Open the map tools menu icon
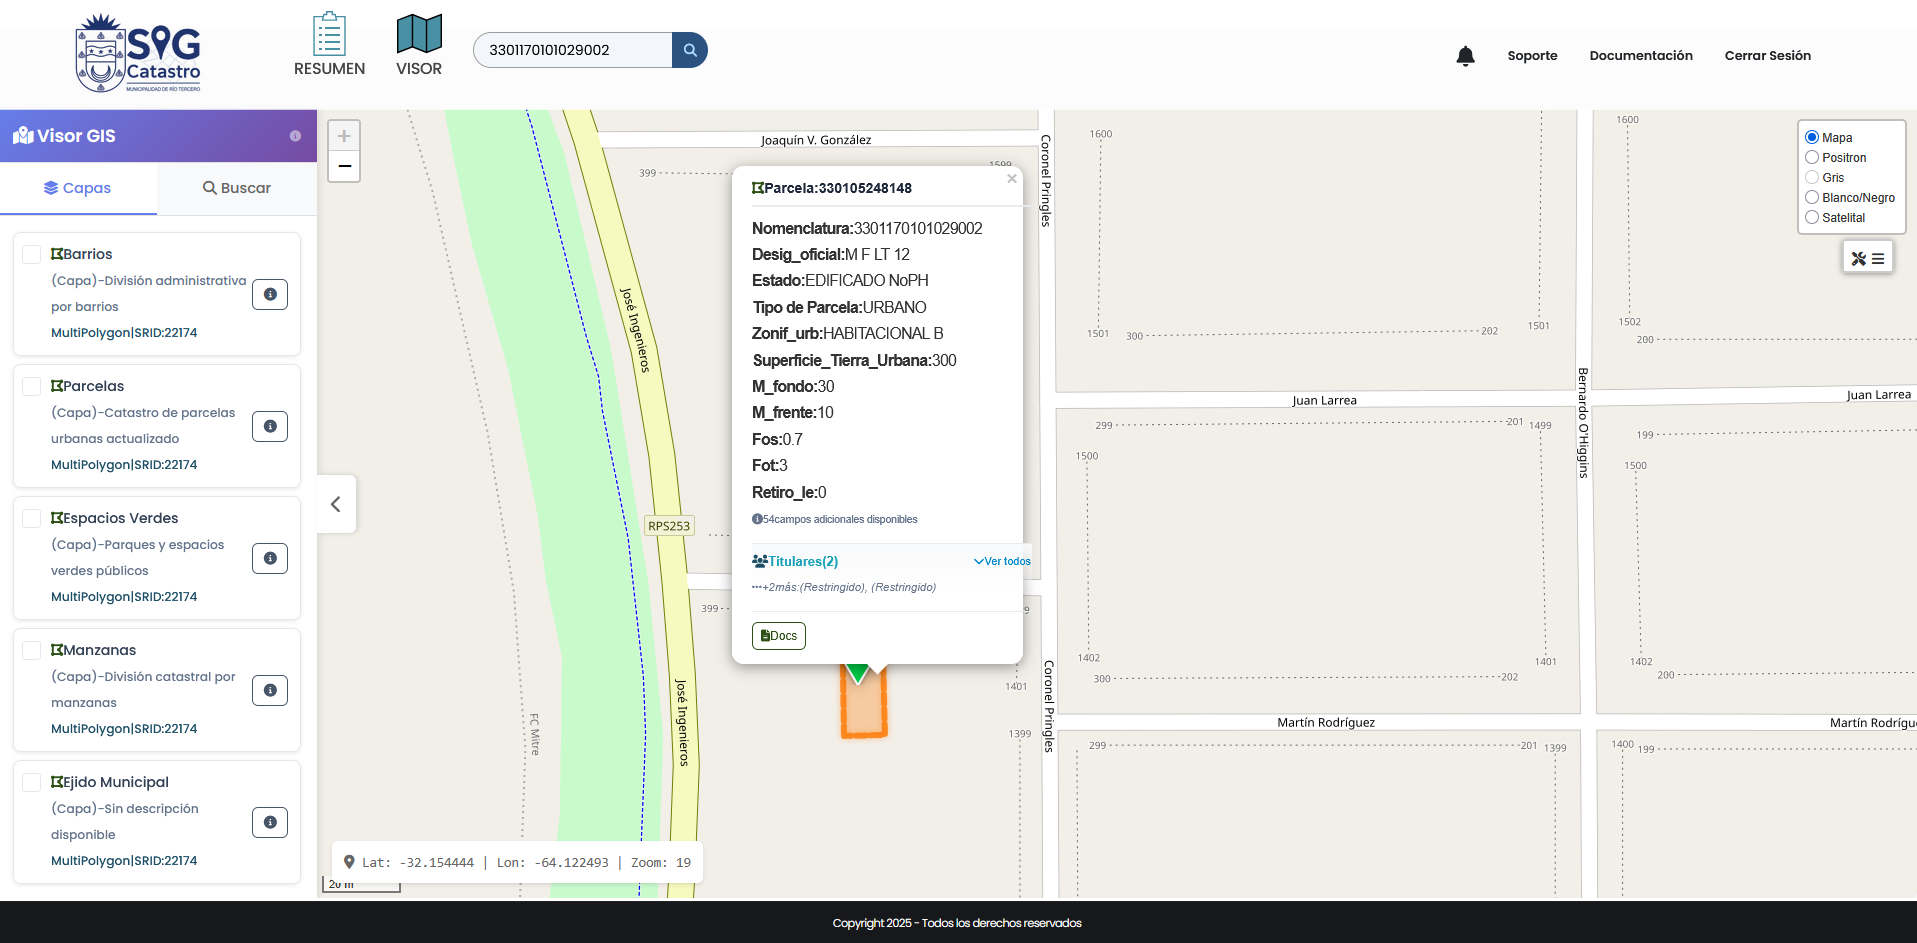Viewport: 1917px width, 943px height. click(x=1867, y=258)
